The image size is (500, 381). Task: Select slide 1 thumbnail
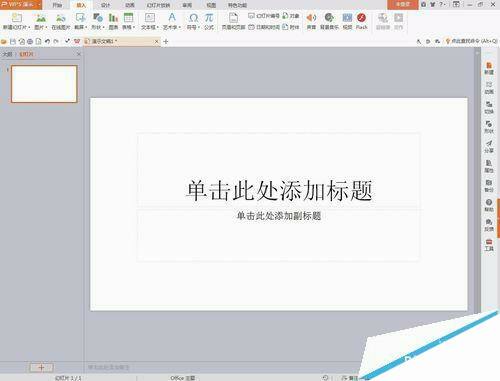tap(44, 84)
